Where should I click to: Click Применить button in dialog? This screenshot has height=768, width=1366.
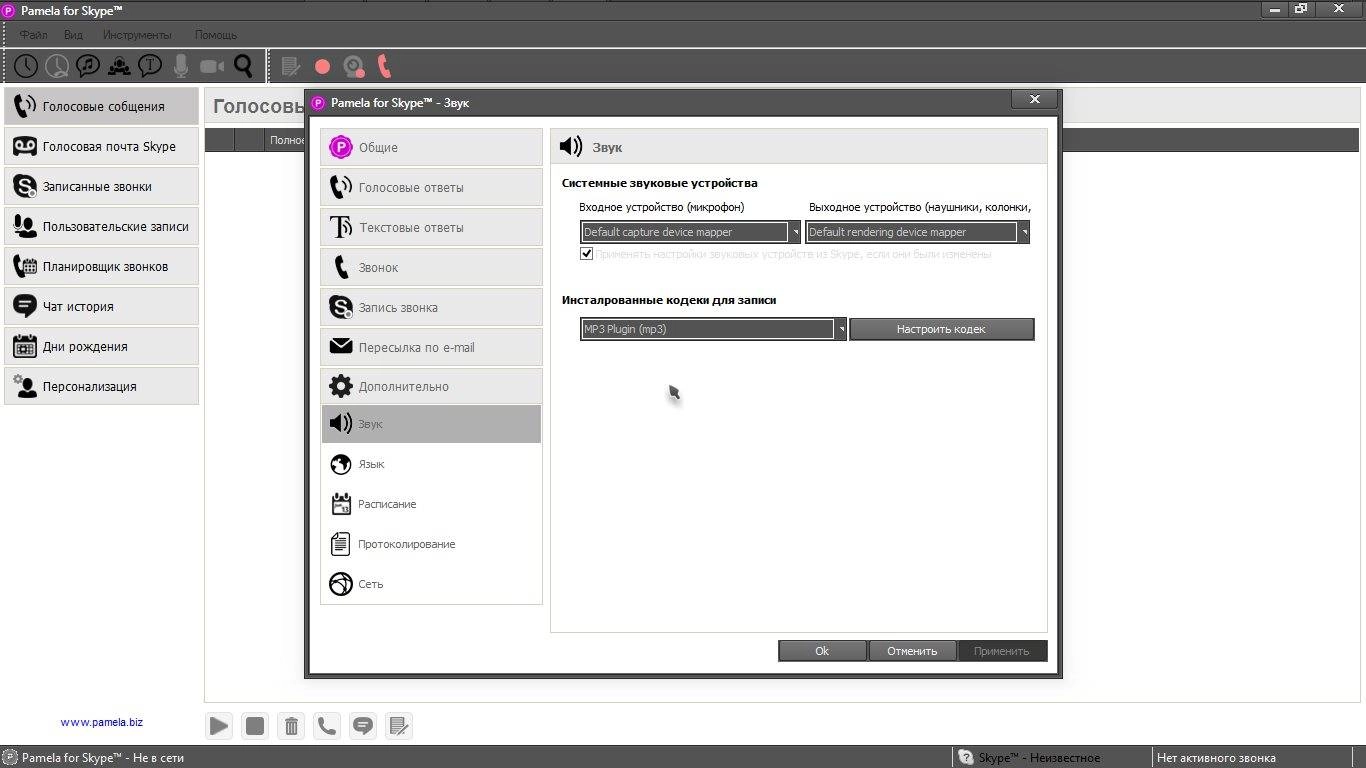[1002, 651]
